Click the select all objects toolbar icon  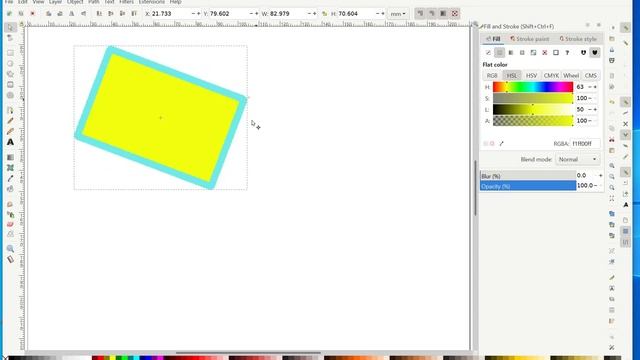tap(9, 13)
